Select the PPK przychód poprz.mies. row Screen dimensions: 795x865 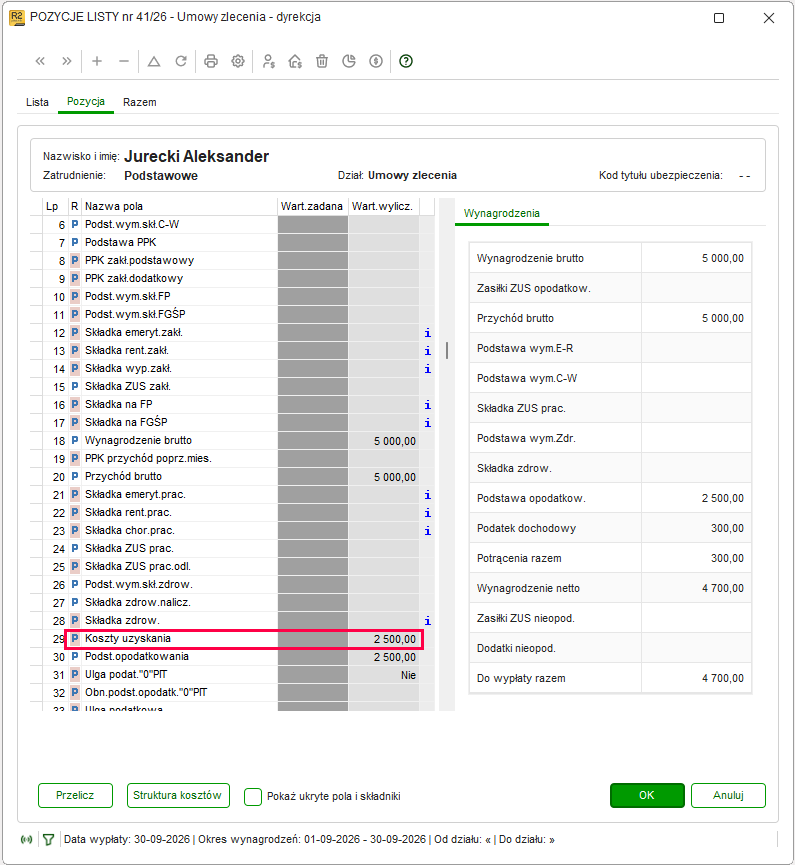pyautogui.click(x=233, y=458)
